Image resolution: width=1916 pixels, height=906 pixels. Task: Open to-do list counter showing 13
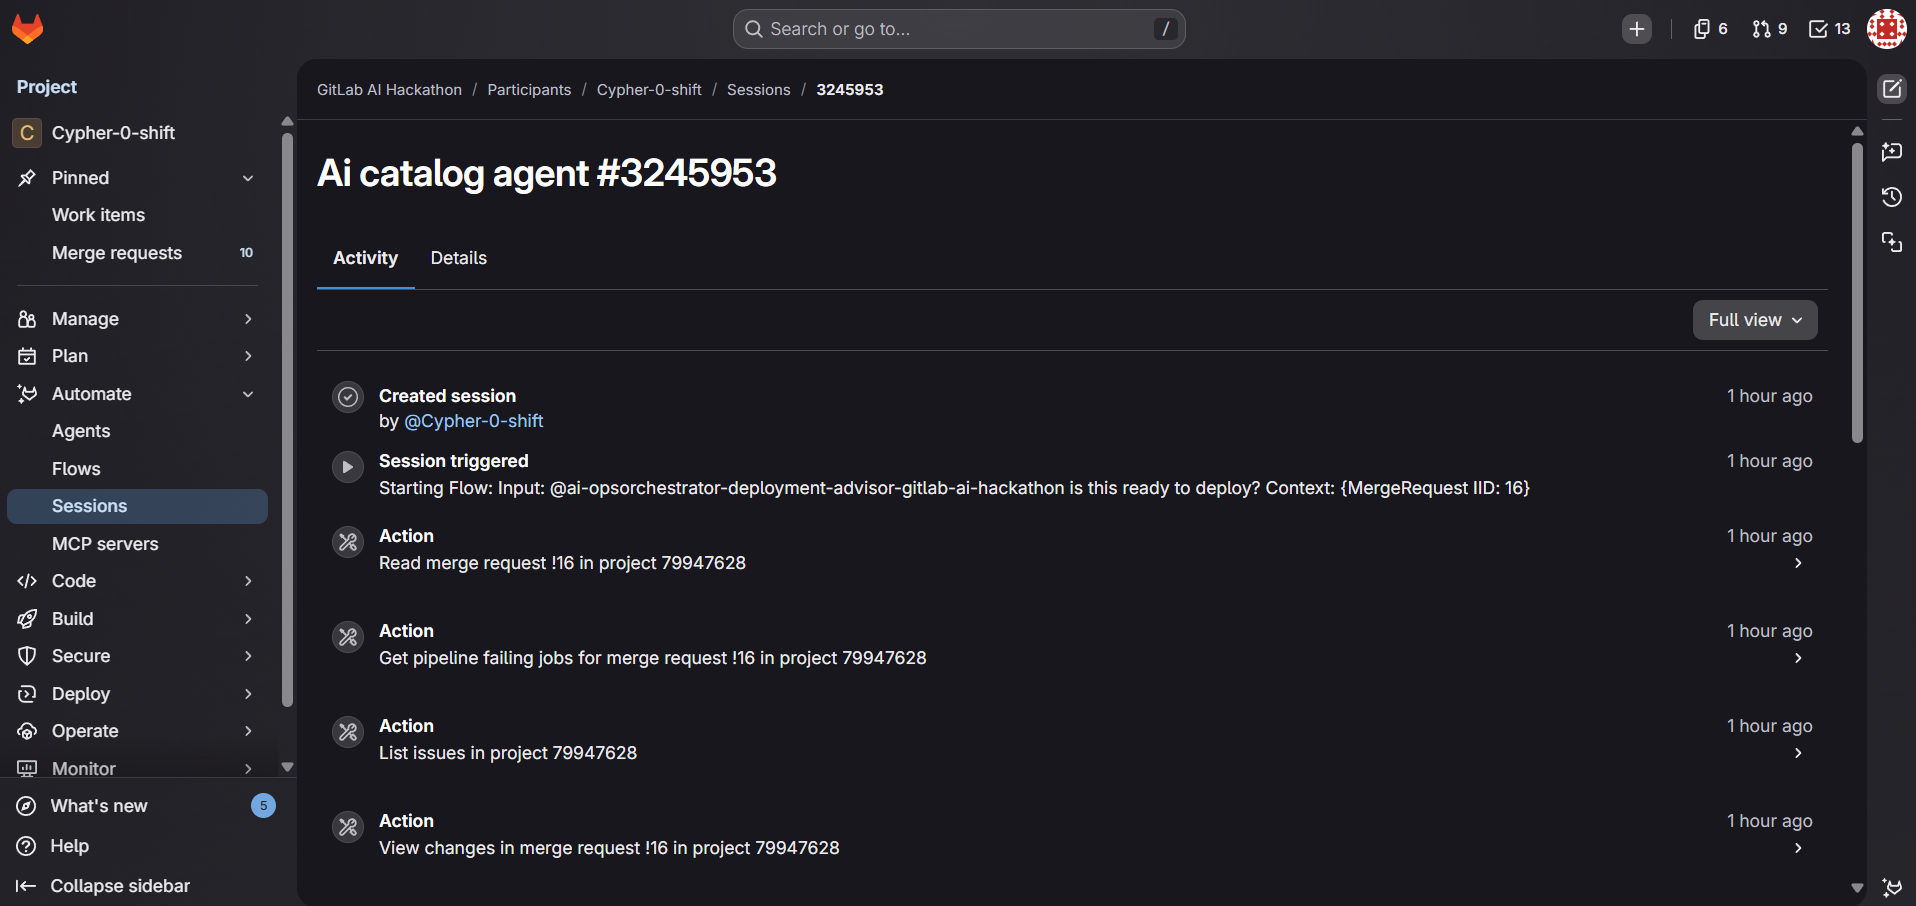(1829, 29)
